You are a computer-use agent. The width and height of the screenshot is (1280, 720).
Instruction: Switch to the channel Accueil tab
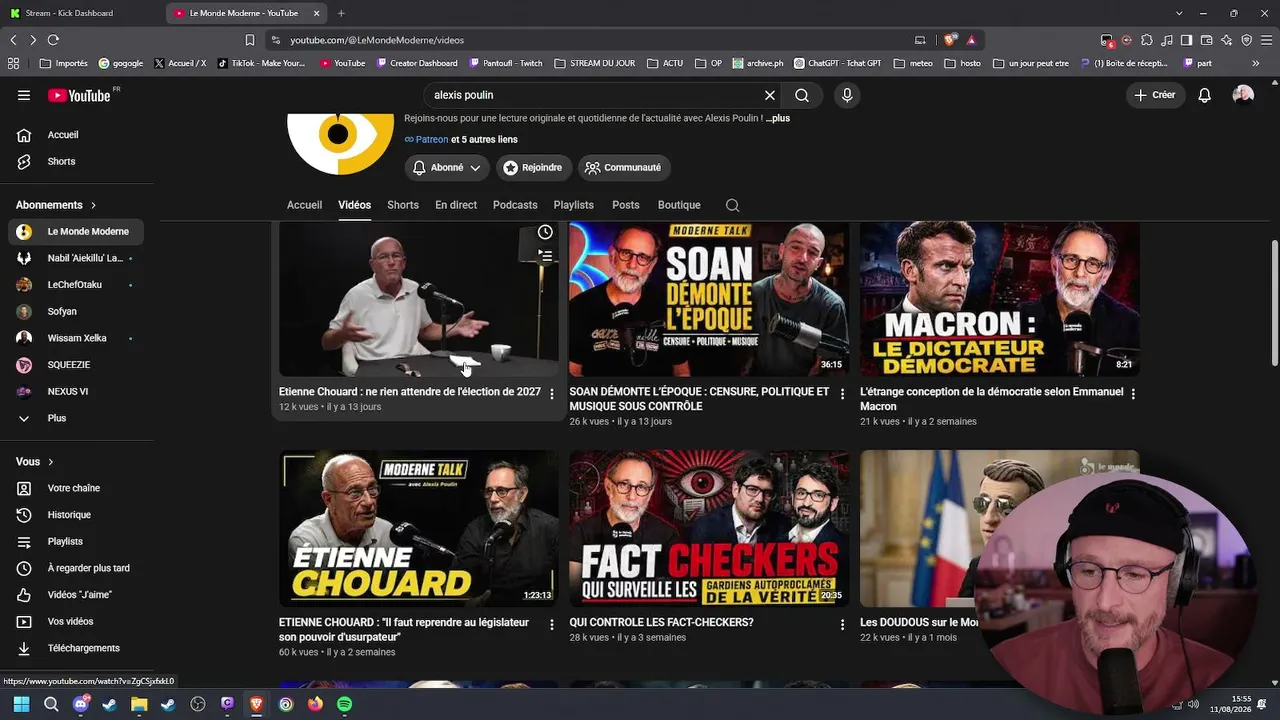tap(304, 205)
